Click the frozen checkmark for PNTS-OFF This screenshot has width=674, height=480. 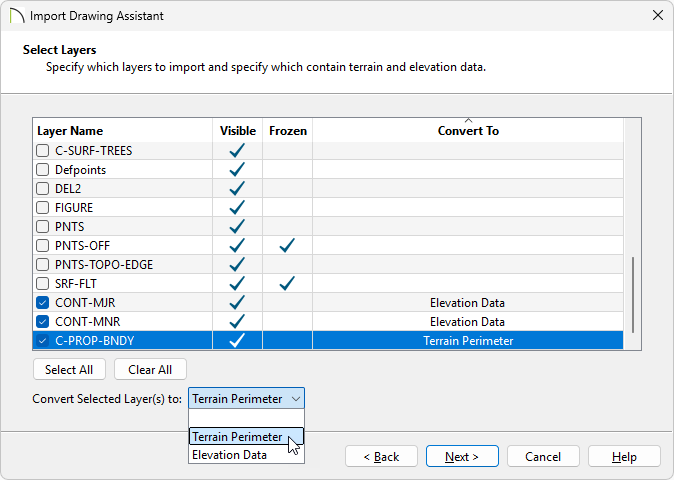[287, 245]
